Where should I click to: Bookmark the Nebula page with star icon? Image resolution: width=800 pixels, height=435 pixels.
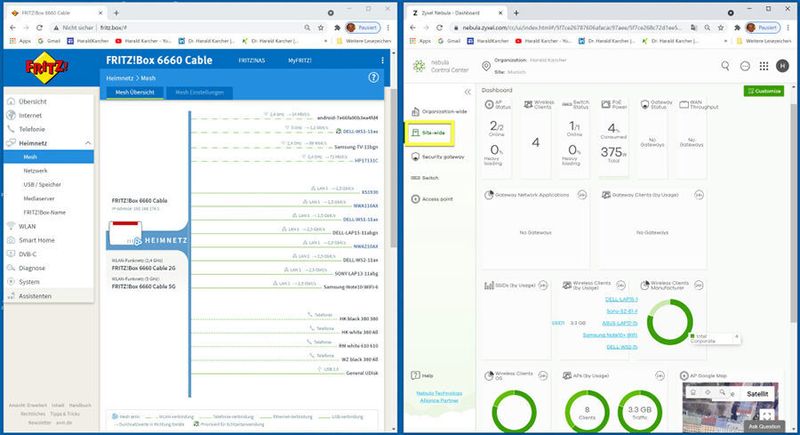[720, 28]
